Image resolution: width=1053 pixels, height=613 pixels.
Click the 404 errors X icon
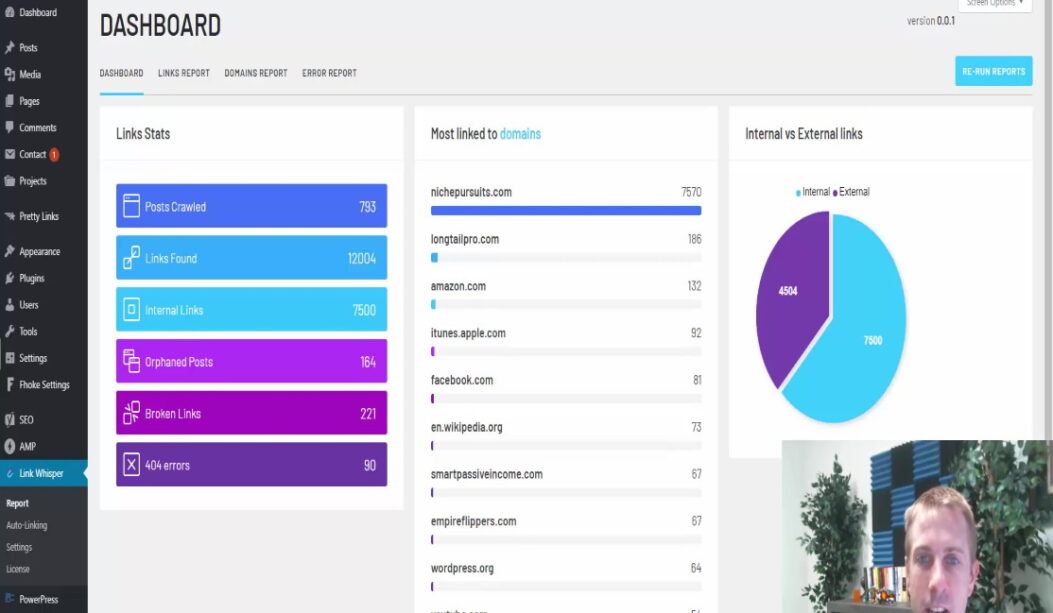pyautogui.click(x=131, y=465)
